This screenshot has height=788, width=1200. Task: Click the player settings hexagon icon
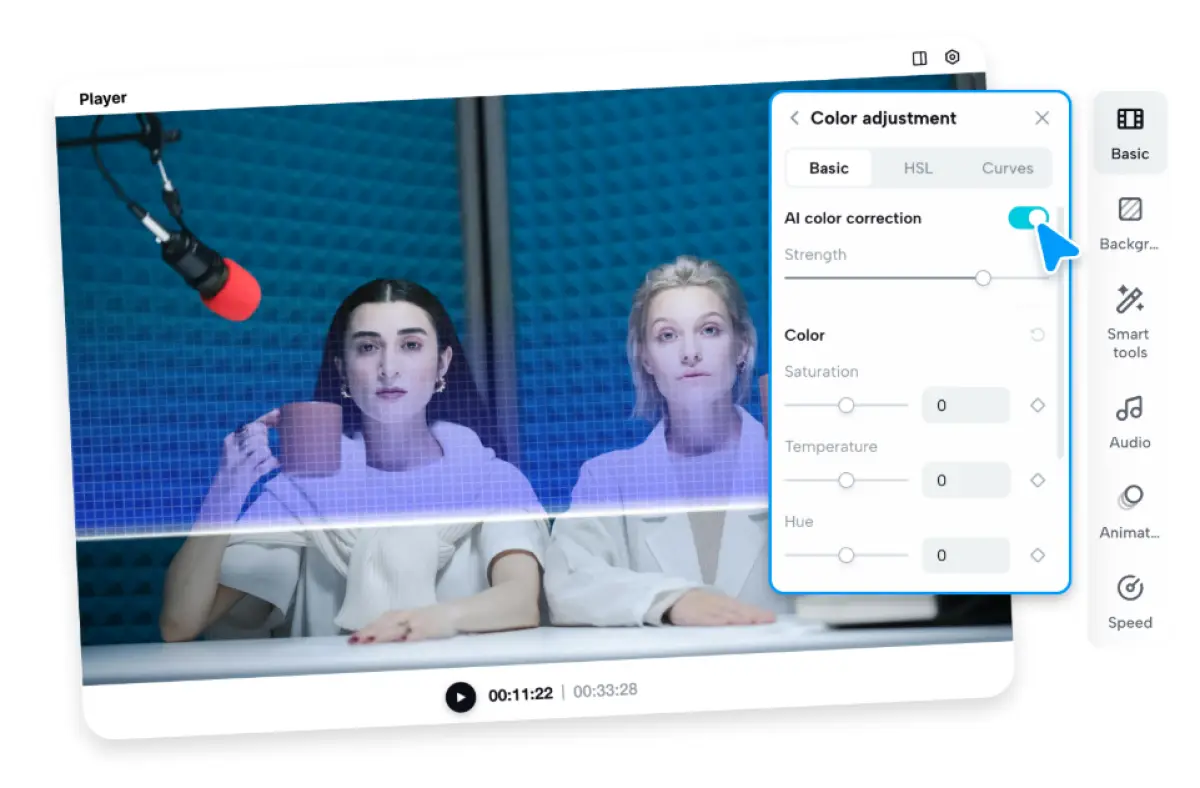(952, 58)
